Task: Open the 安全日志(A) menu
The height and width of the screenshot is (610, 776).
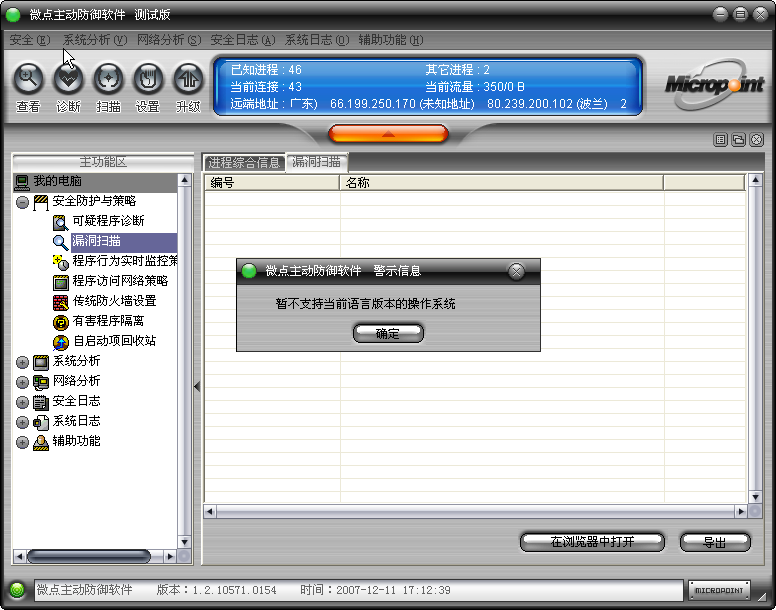Action: 242,40
